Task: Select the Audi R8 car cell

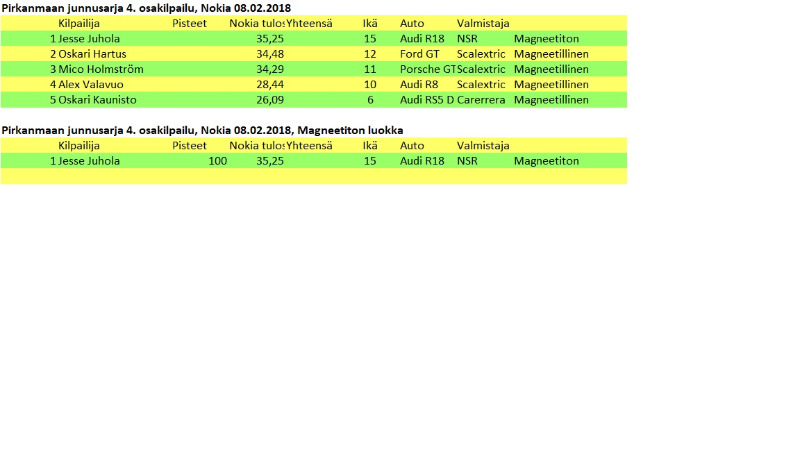Action: pos(419,85)
